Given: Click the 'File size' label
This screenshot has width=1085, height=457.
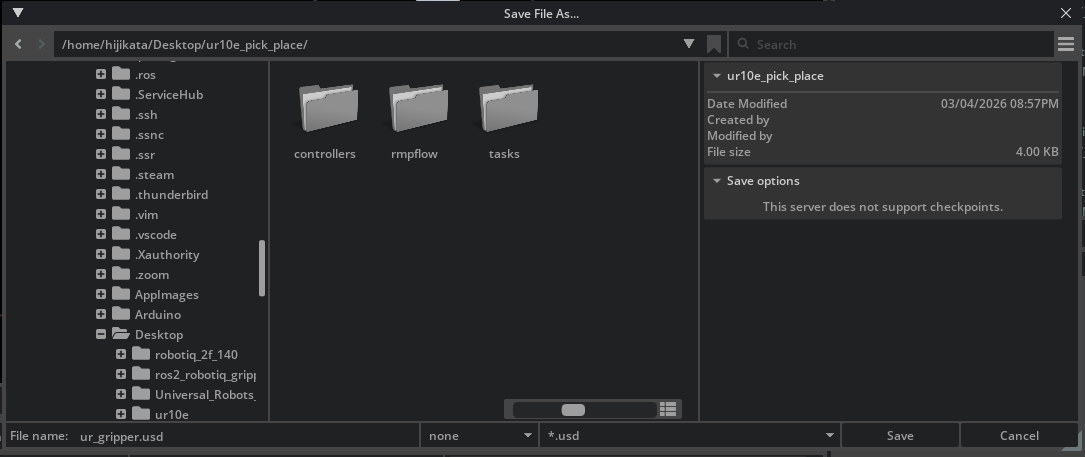Looking at the screenshot, I should pos(729,152).
